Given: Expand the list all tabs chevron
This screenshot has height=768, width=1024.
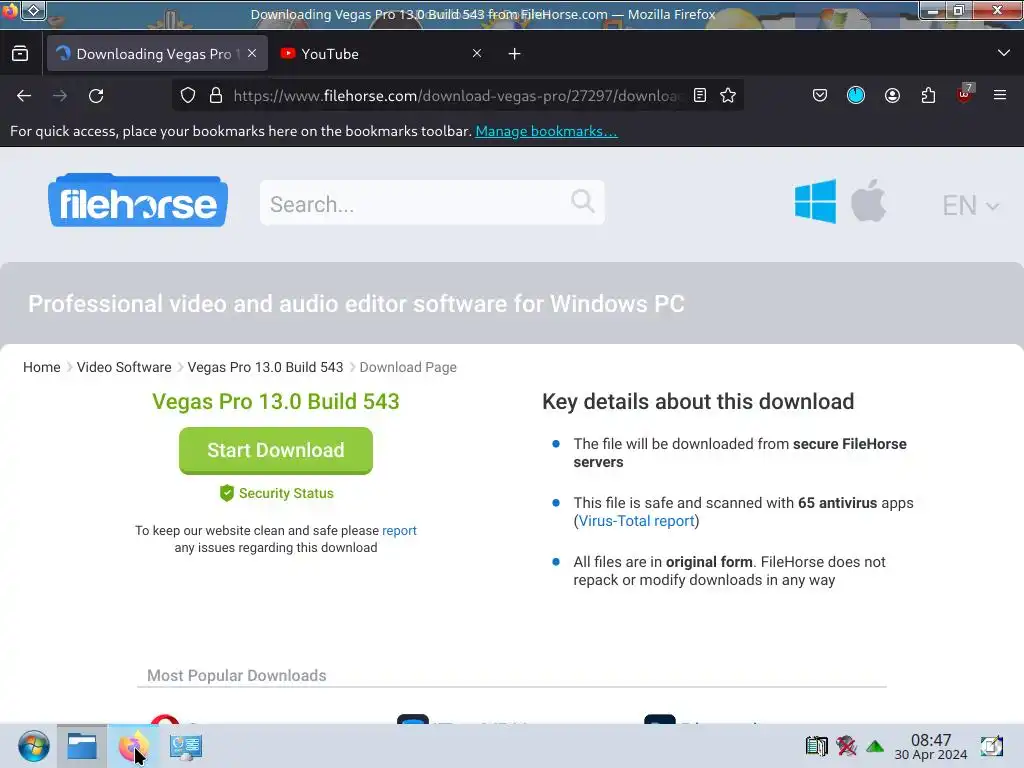Looking at the screenshot, I should point(1004,53).
